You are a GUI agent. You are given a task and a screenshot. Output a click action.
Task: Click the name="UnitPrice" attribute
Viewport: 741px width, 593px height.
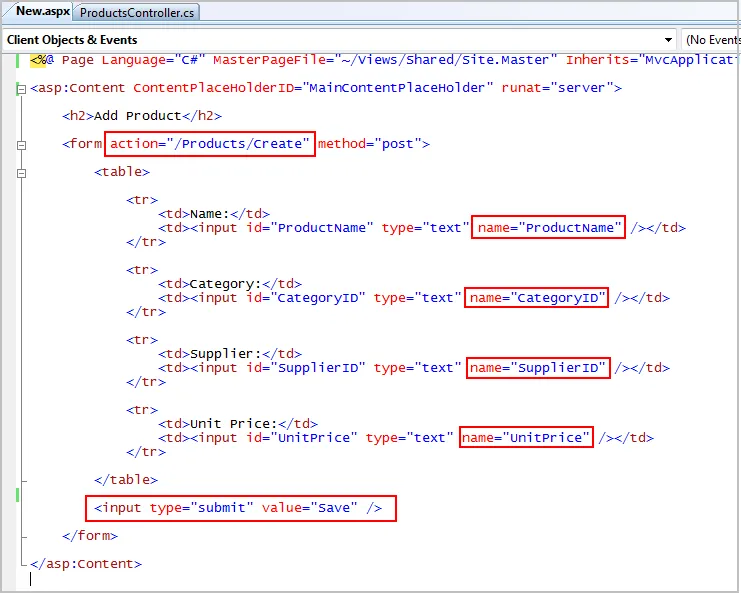point(525,438)
